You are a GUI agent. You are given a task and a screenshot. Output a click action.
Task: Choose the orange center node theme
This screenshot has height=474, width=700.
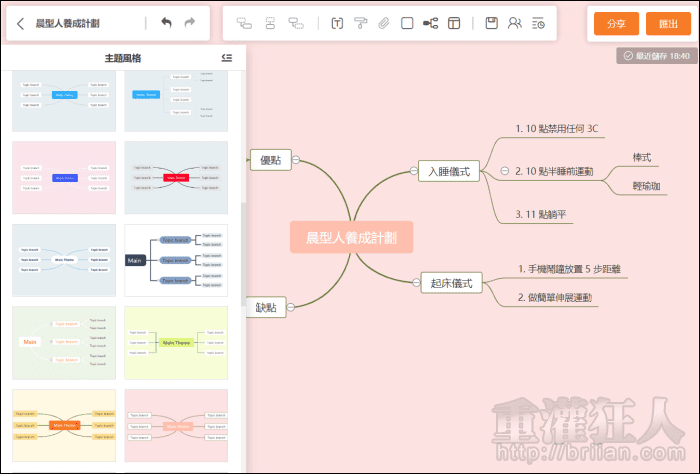(64, 424)
